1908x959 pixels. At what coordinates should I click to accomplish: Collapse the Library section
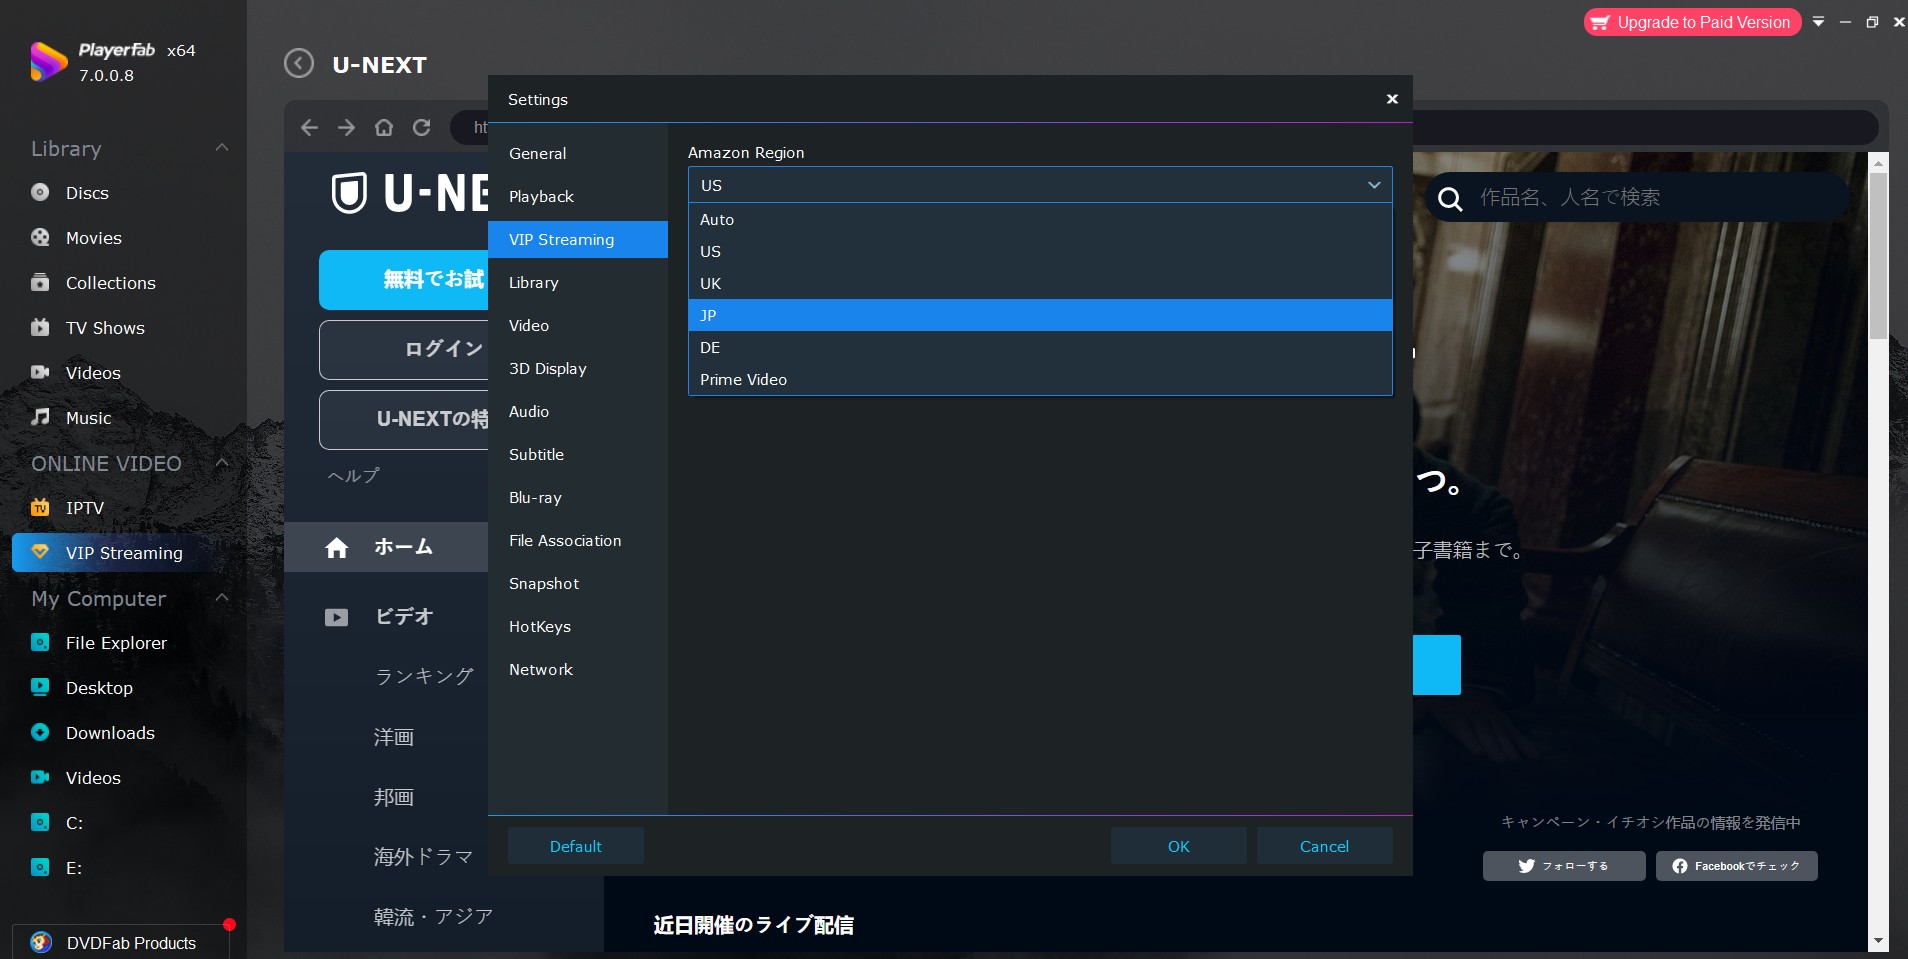tap(222, 148)
